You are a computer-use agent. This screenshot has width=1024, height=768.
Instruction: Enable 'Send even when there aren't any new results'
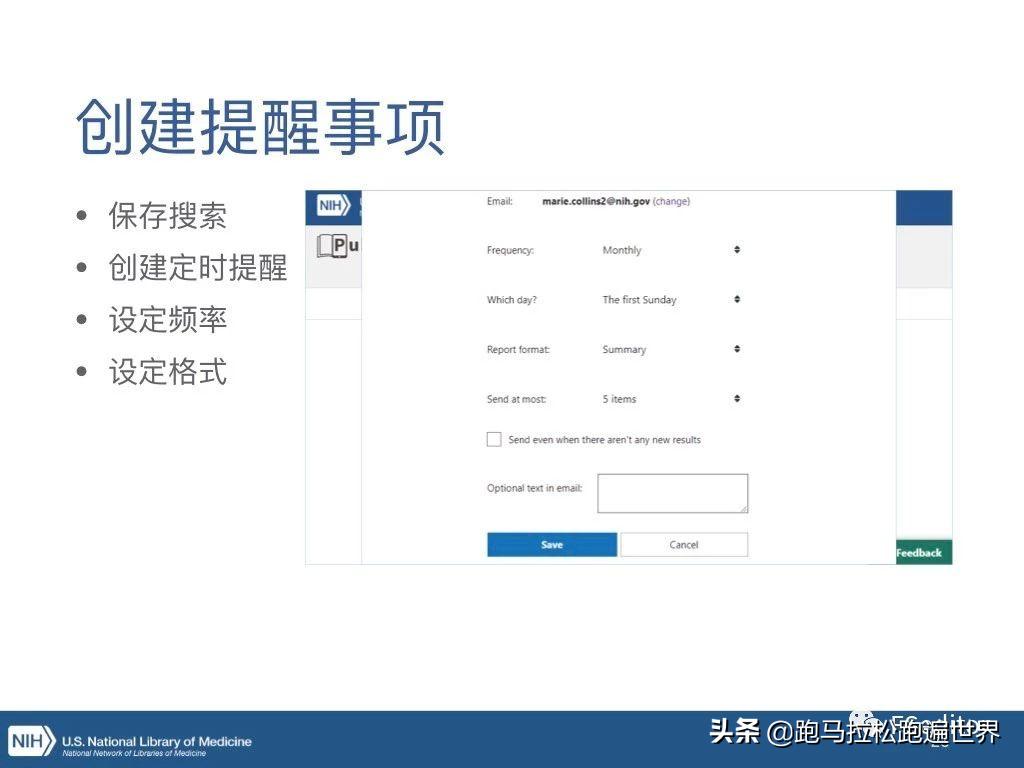494,439
